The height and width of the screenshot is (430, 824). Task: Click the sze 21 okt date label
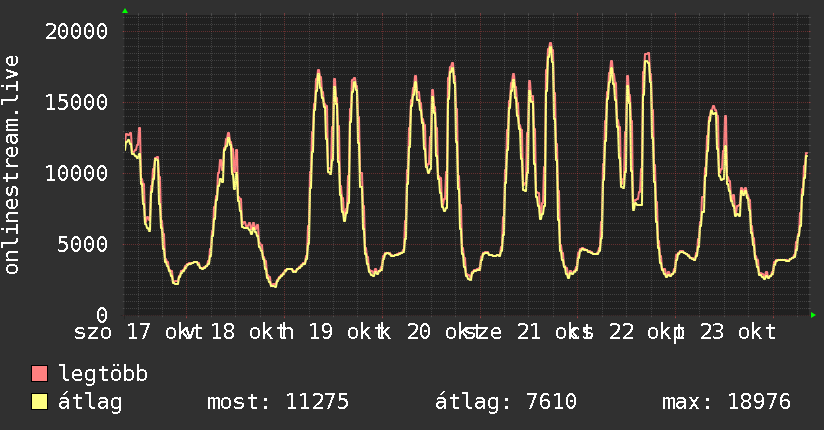click(530, 332)
